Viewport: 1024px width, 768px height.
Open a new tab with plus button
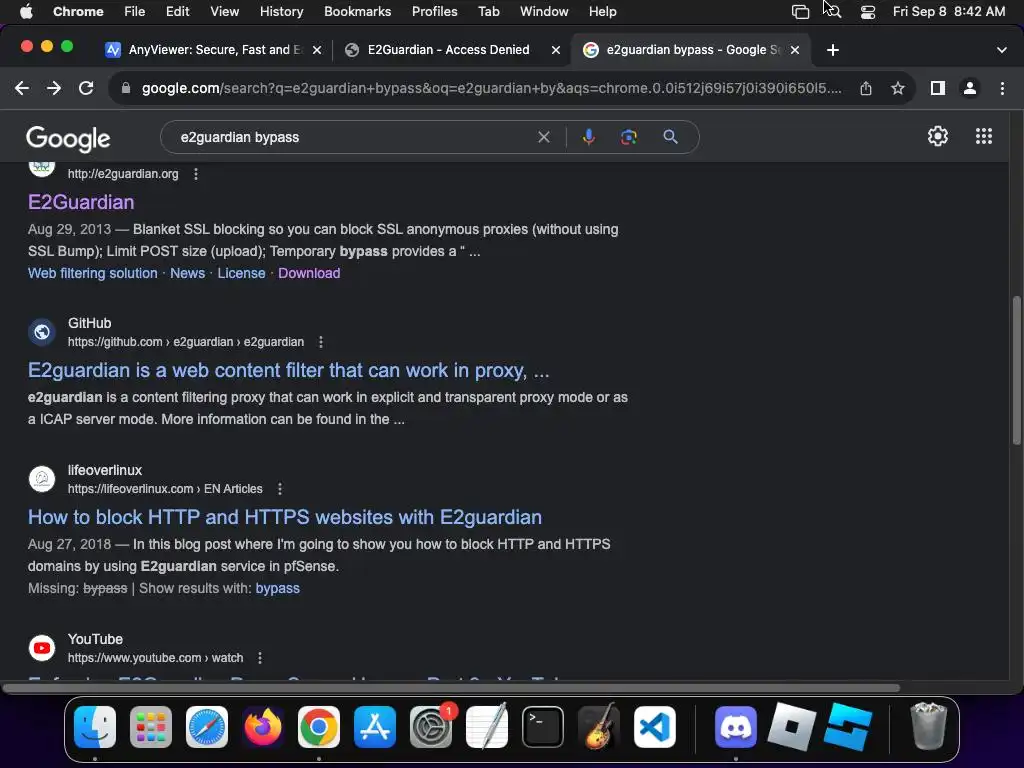pos(833,50)
